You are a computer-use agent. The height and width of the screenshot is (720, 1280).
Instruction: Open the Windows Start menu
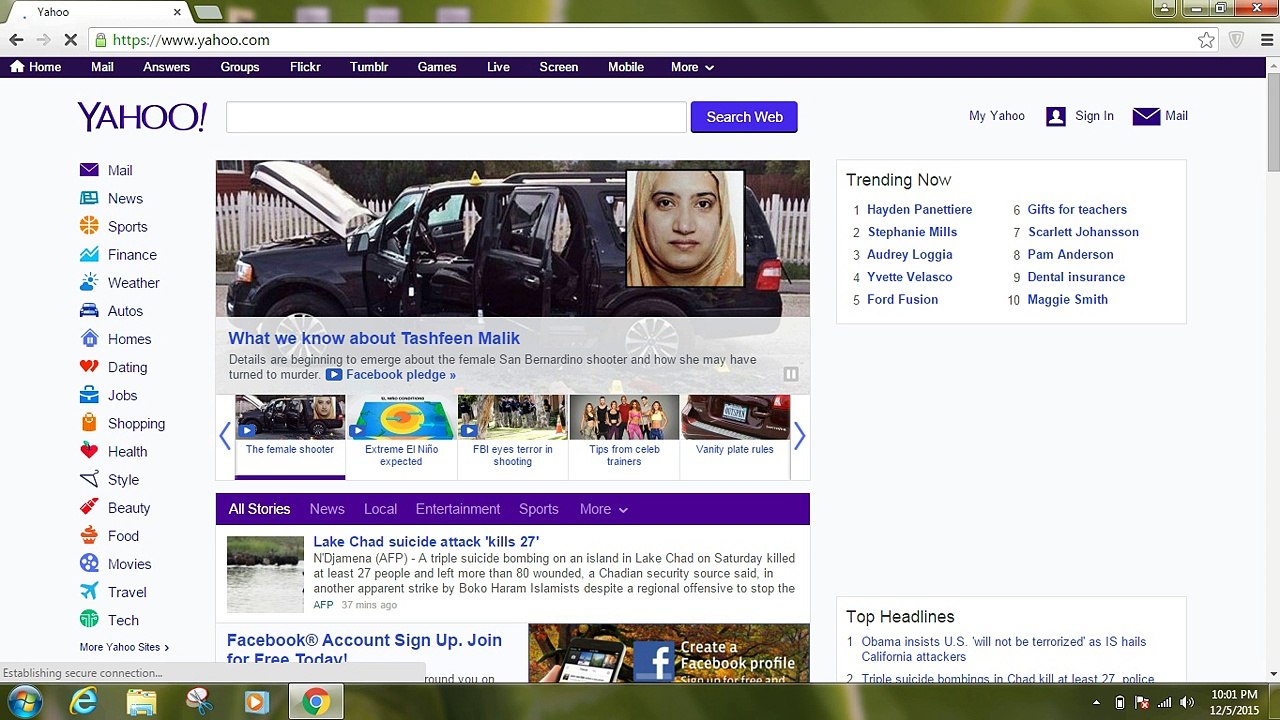coord(24,702)
